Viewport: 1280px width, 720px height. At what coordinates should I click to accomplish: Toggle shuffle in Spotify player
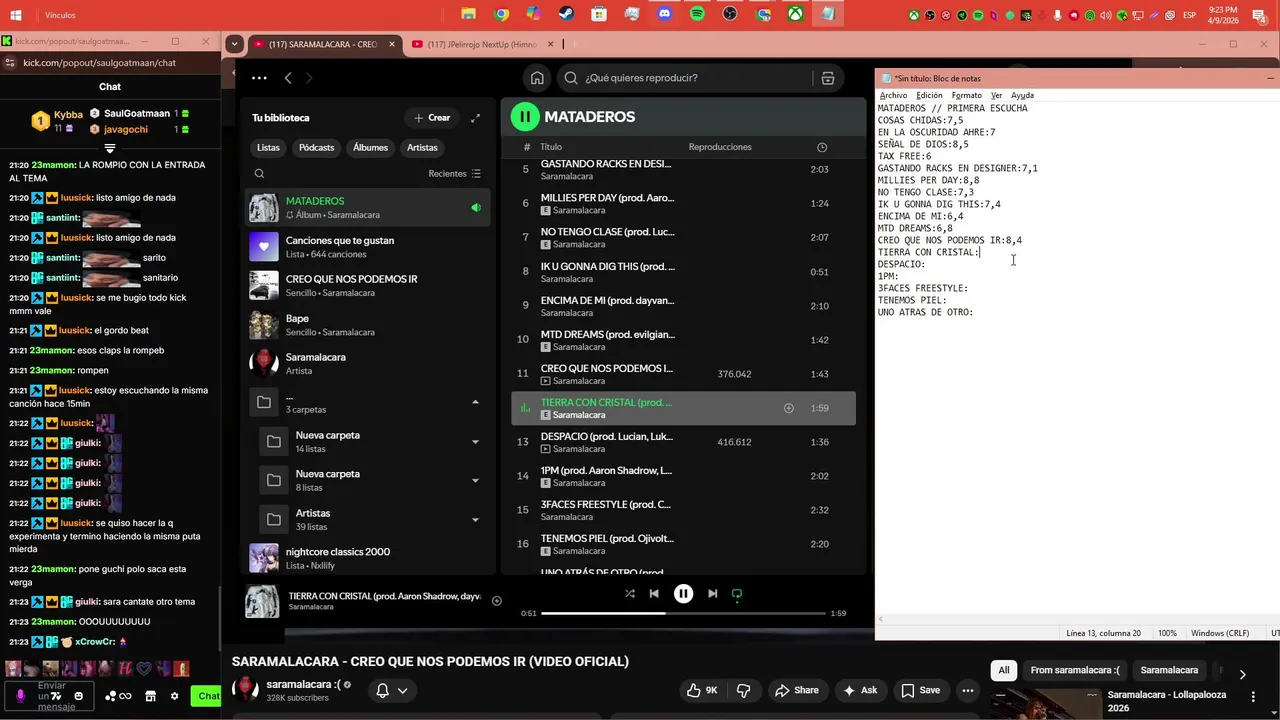[629, 594]
